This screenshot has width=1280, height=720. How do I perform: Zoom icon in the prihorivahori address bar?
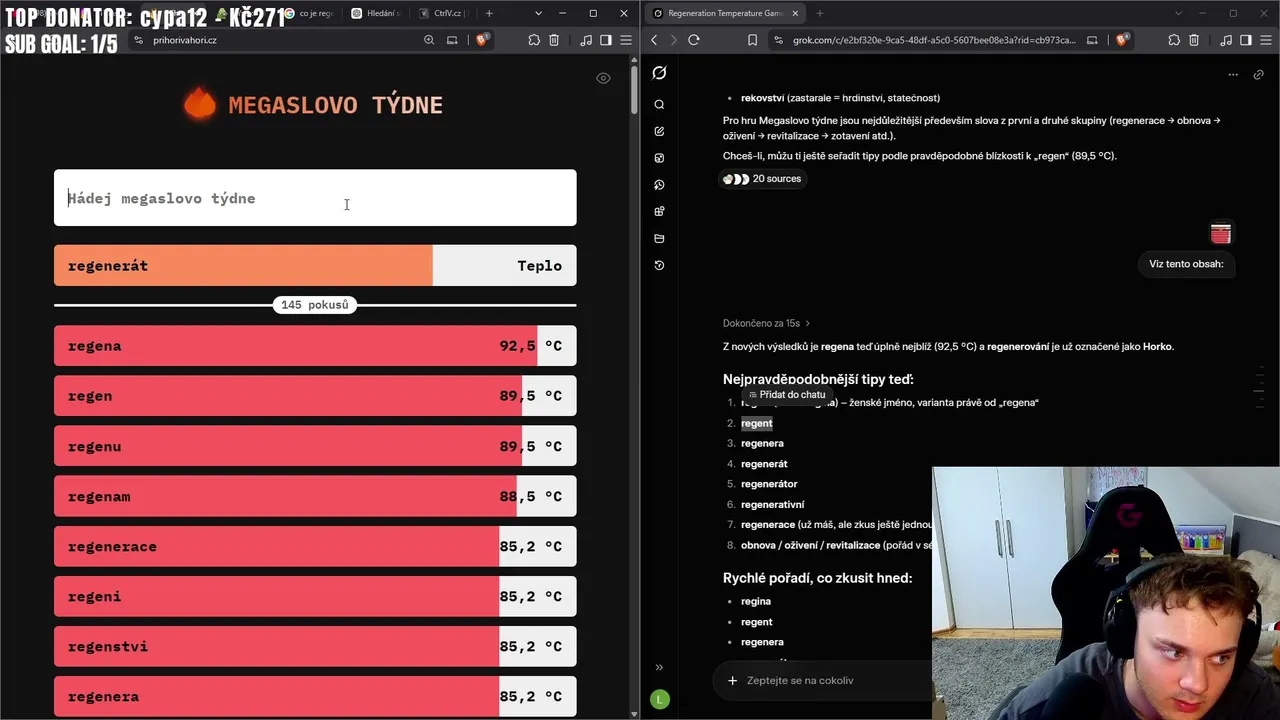[429, 40]
